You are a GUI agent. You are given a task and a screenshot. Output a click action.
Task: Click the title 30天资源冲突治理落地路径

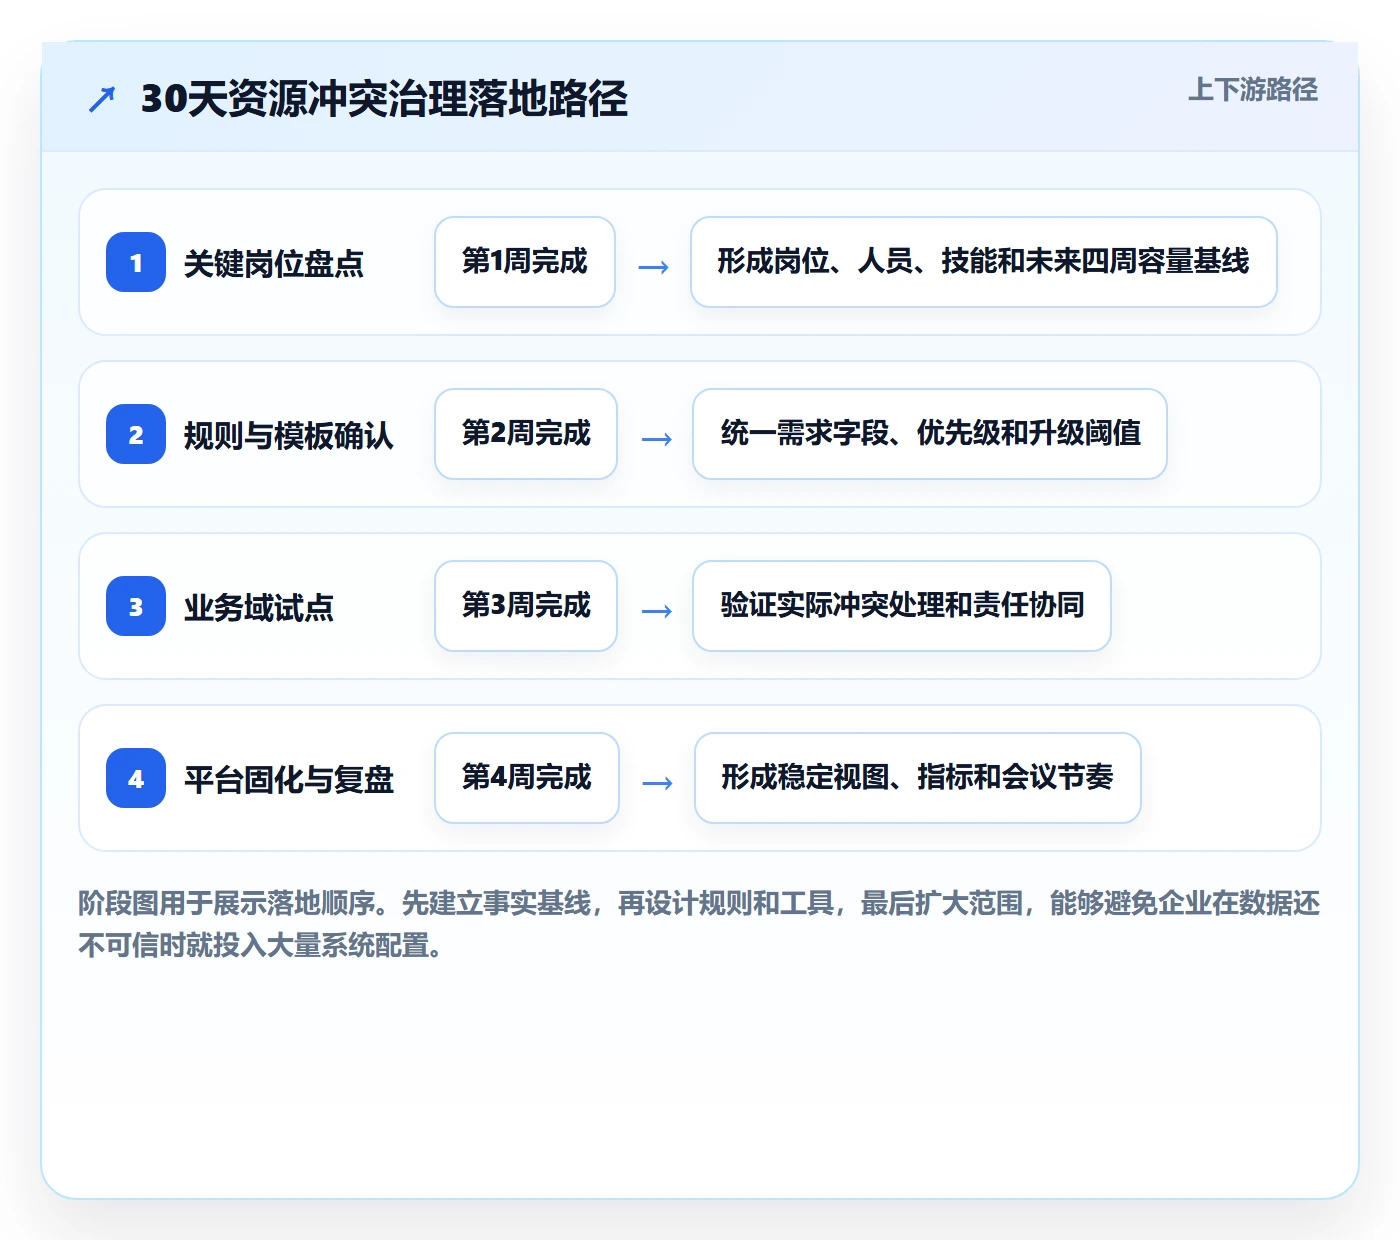(x=384, y=99)
